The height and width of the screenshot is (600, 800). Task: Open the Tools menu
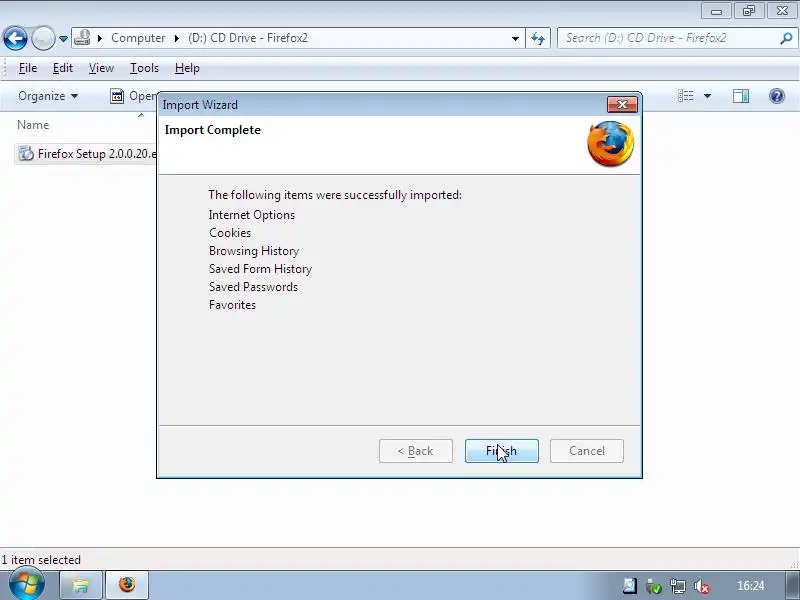(x=144, y=68)
